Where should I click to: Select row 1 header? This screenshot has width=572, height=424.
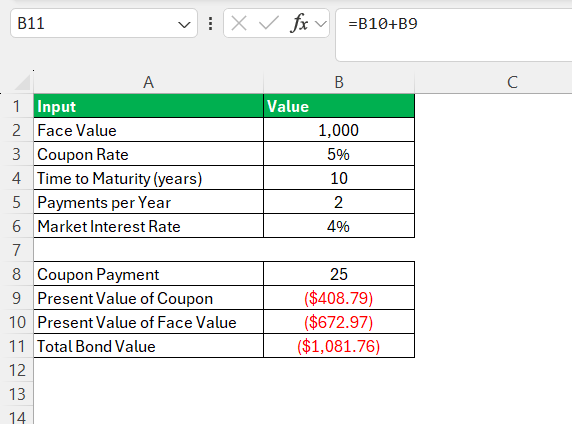[16, 106]
